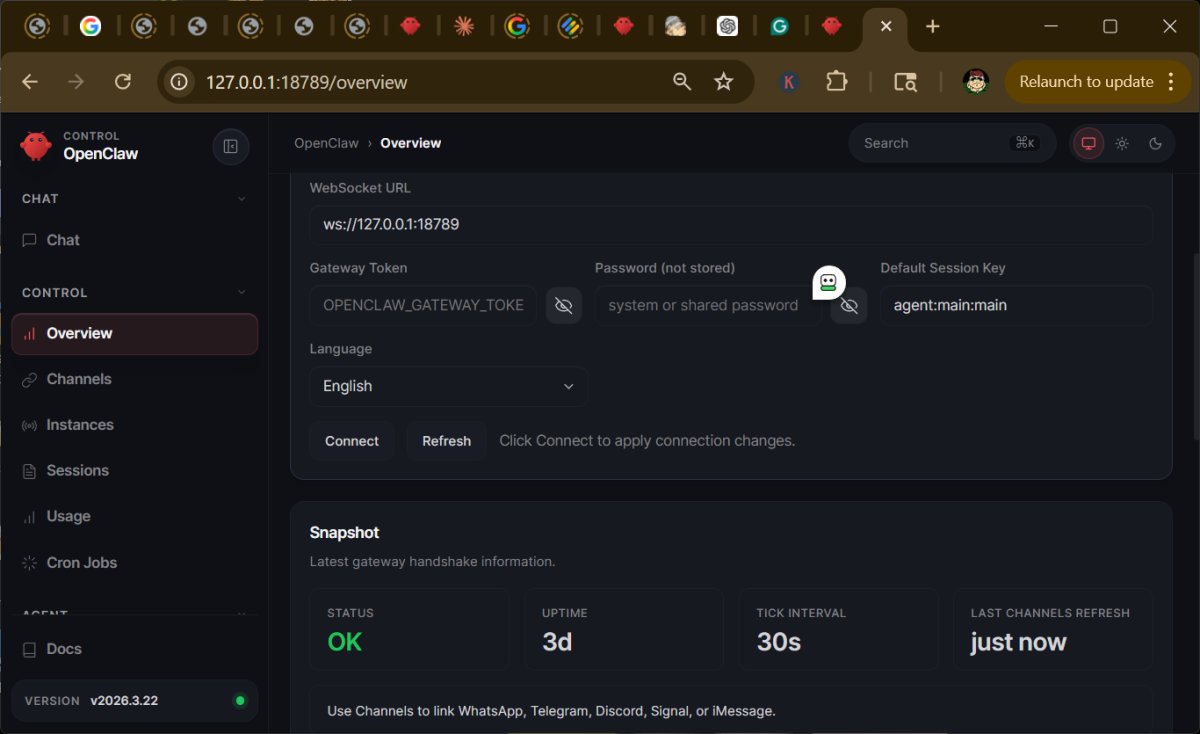1200x734 pixels.
Task: Click the TICK INTERVAL 30s value
Action: click(x=779, y=642)
